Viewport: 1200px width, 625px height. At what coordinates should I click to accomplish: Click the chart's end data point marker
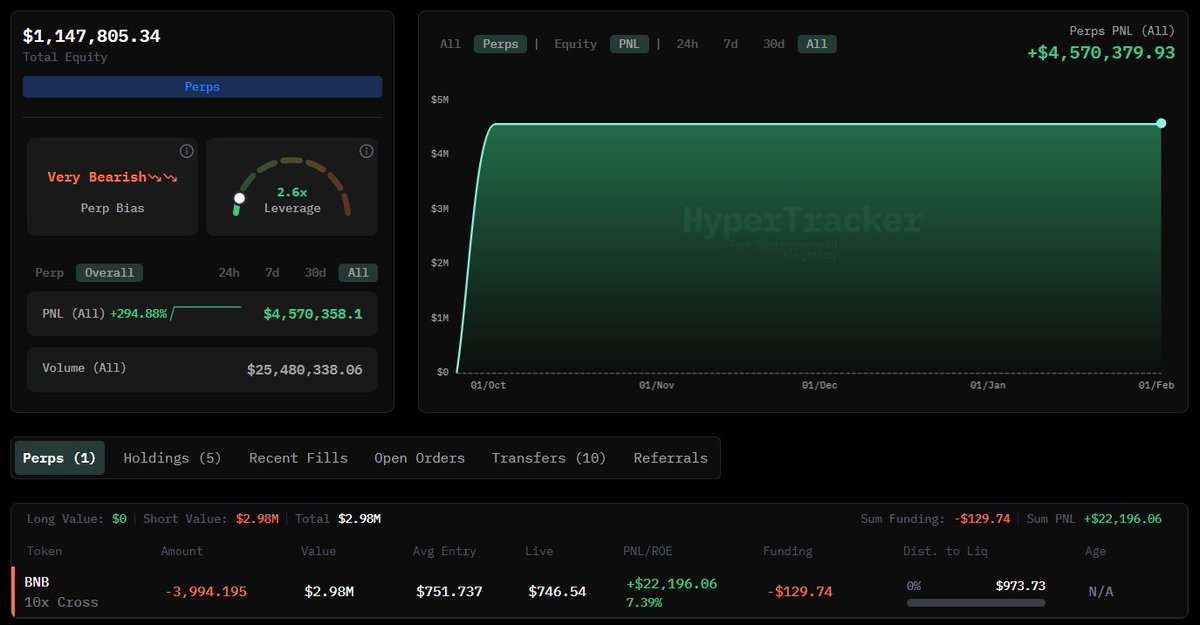point(1161,123)
